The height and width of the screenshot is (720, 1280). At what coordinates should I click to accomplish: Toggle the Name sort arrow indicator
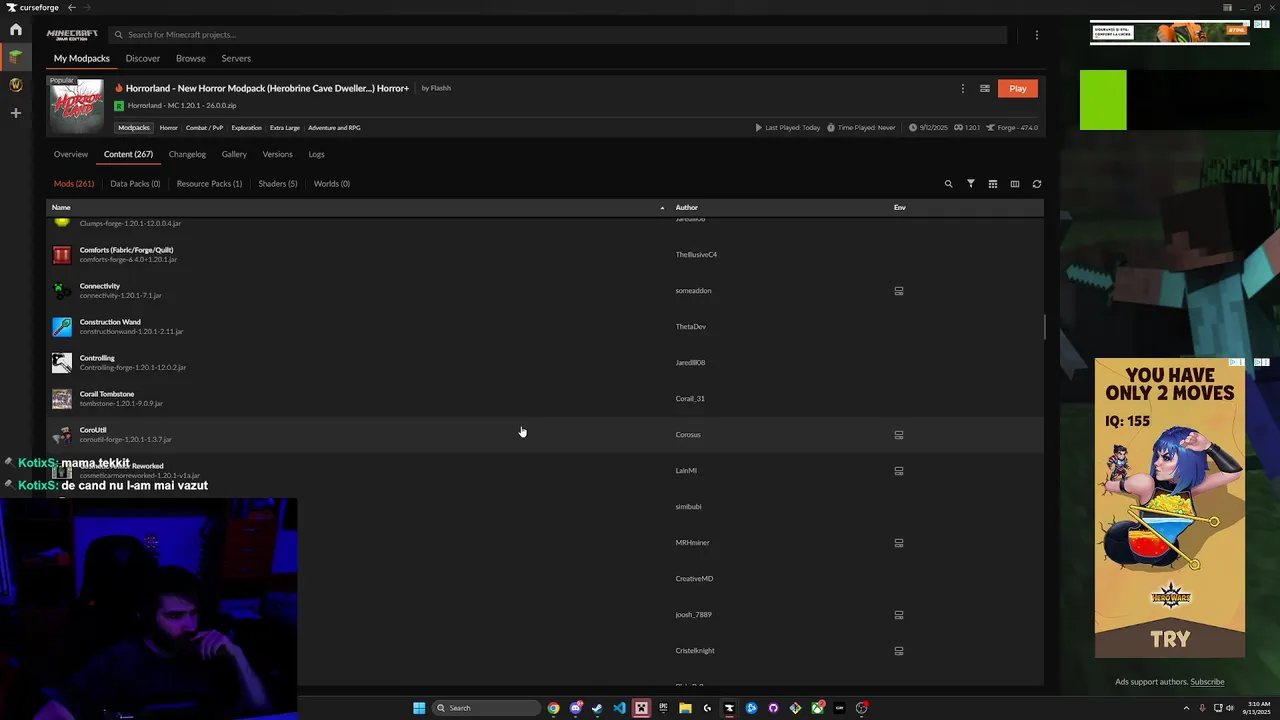[662, 208]
